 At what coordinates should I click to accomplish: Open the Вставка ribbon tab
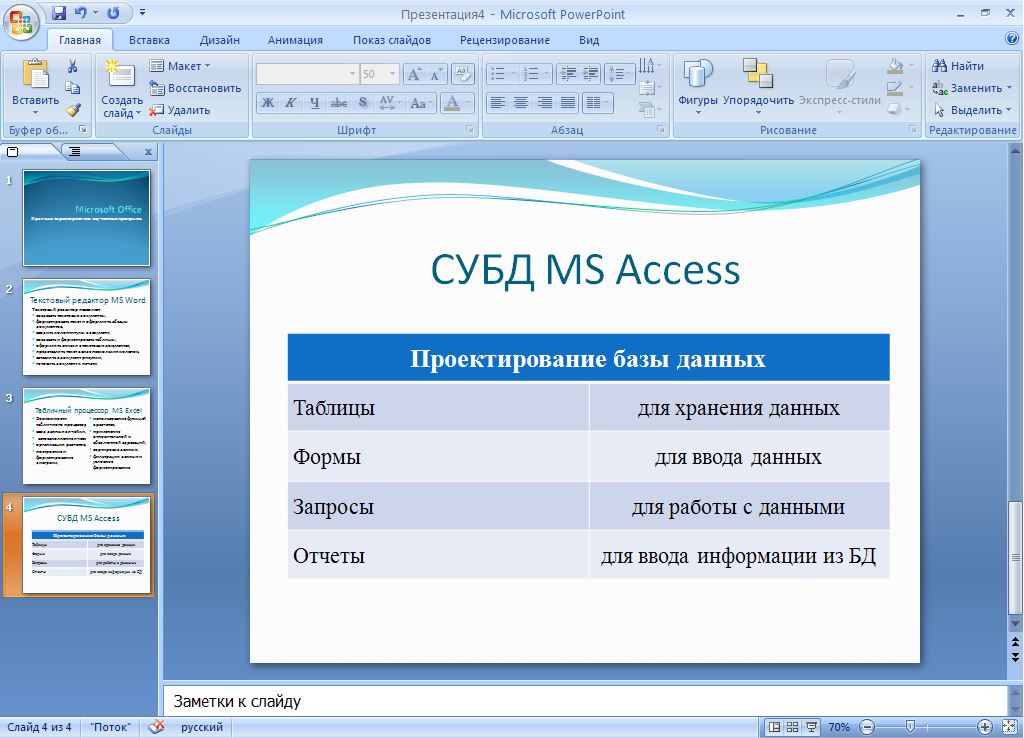click(x=149, y=40)
